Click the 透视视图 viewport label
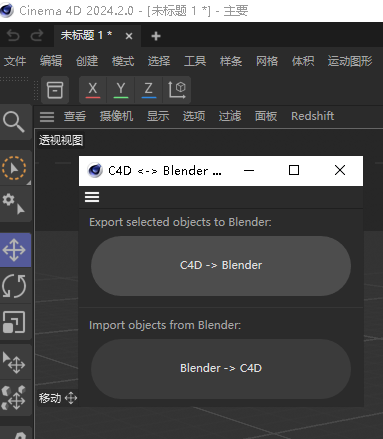This screenshot has width=383, height=439. [61, 140]
